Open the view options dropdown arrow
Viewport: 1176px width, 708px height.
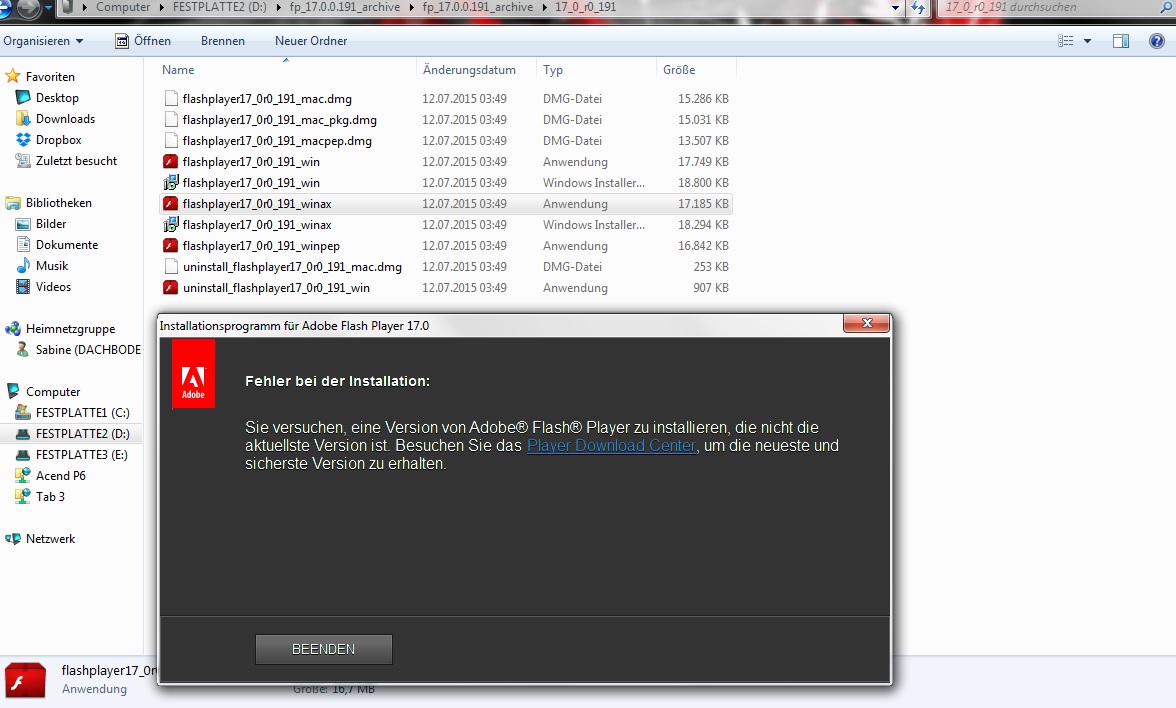1088,40
